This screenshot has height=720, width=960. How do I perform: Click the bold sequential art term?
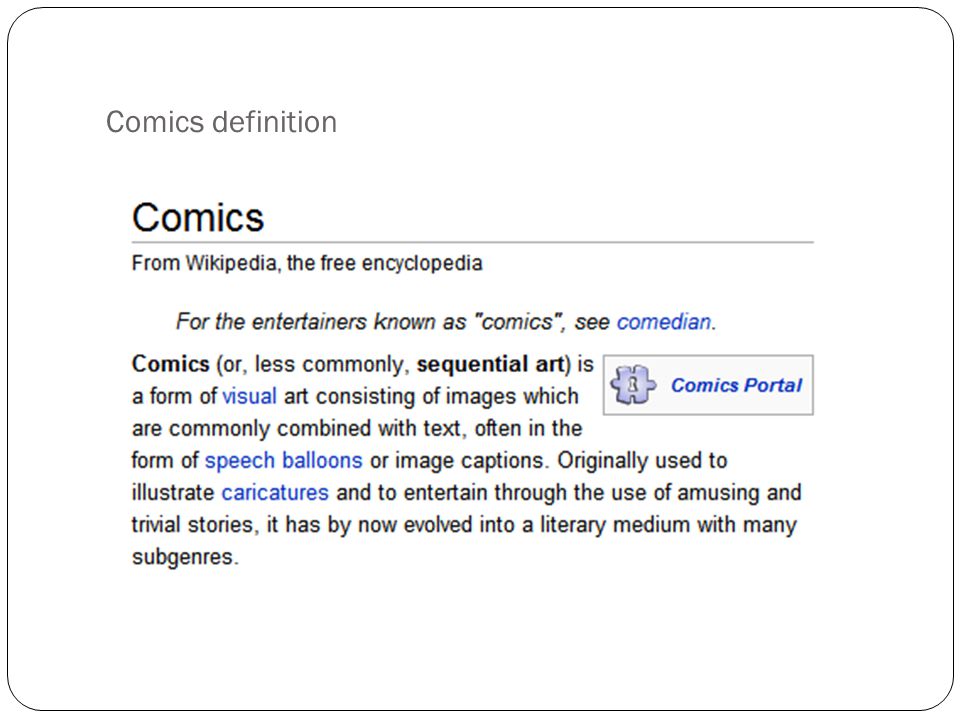tap(490, 364)
